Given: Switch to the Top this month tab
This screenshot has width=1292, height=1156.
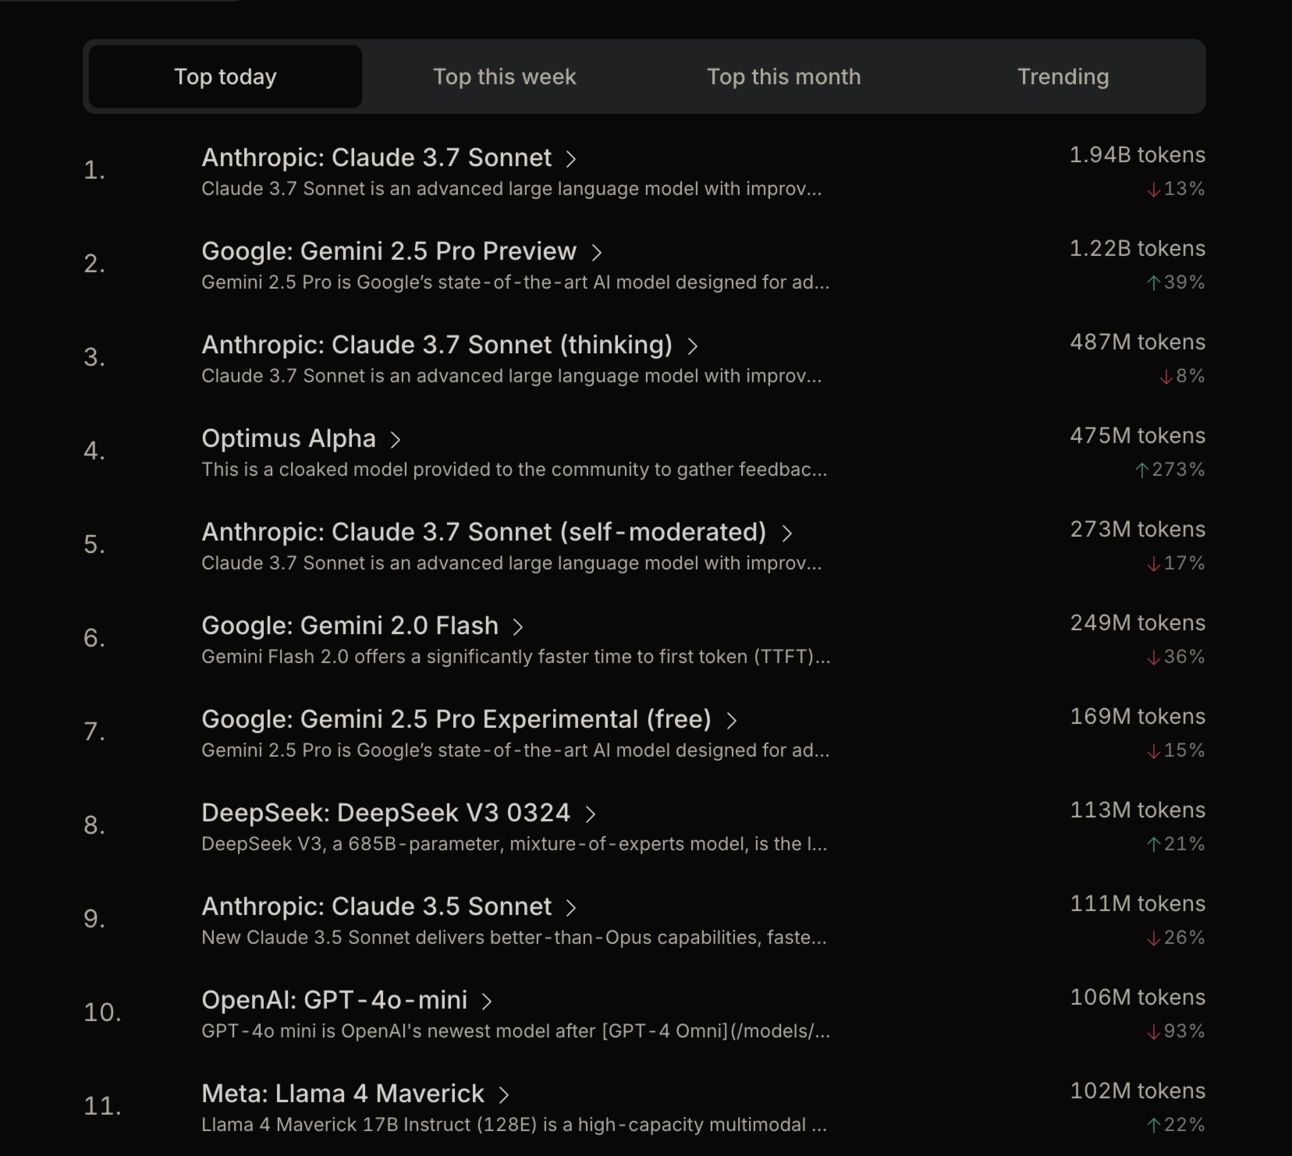Looking at the screenshot, I should [x=783, y=77].
